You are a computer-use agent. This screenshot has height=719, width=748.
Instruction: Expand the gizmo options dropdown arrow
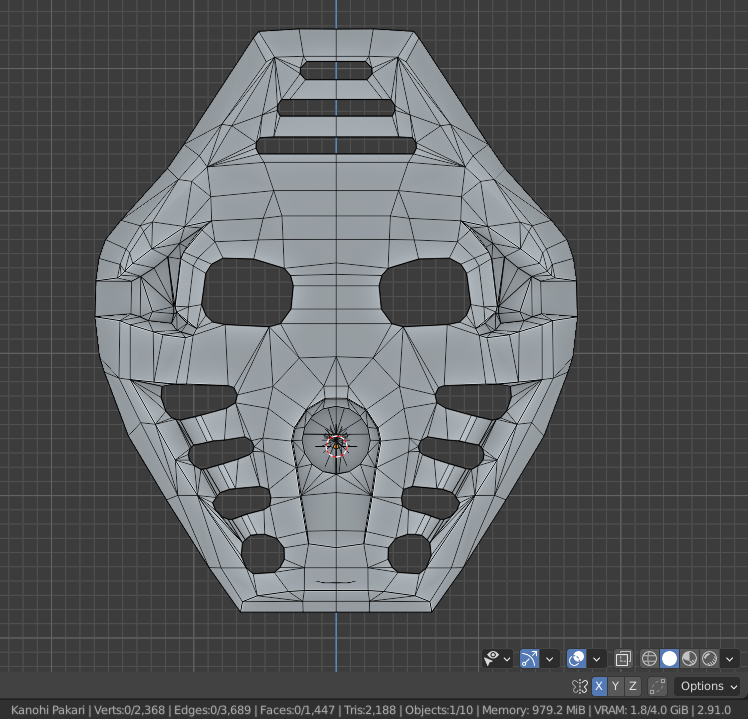(550, 659)
